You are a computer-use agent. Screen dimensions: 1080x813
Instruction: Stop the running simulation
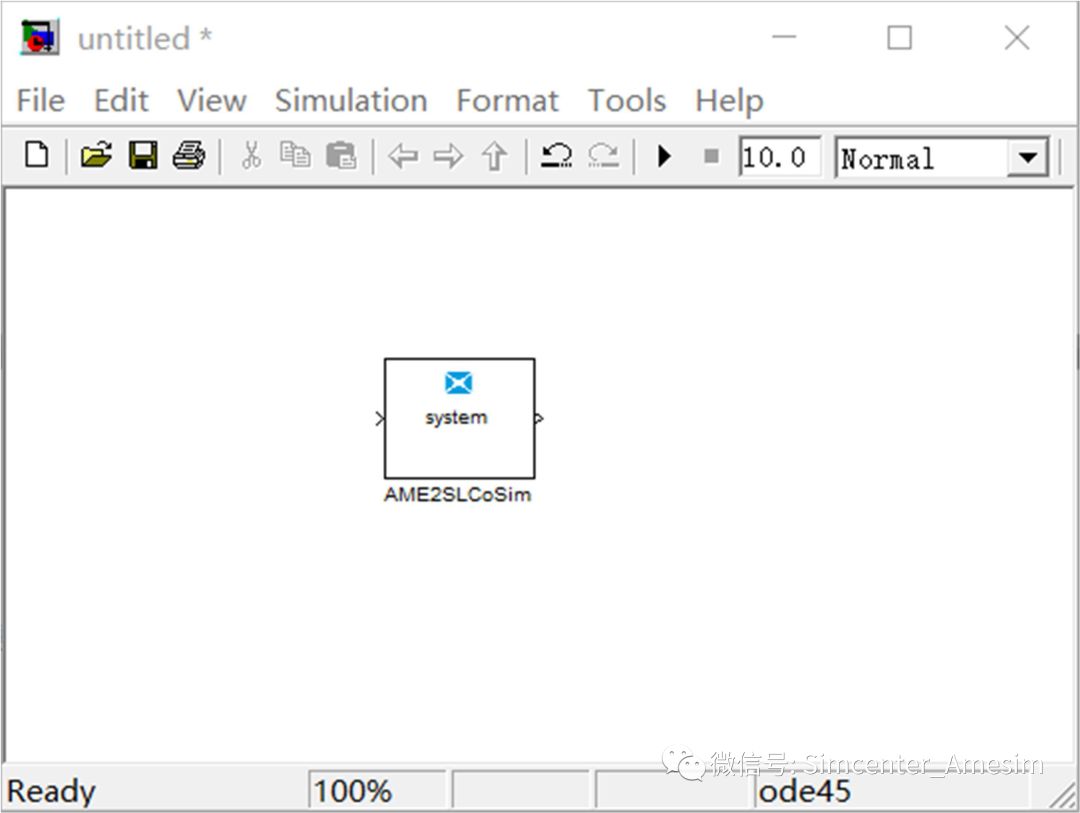point(711,157)
